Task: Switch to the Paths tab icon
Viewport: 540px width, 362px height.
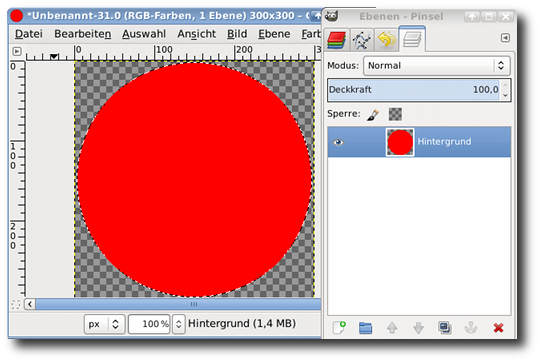Action: click(x=362, y=40)
